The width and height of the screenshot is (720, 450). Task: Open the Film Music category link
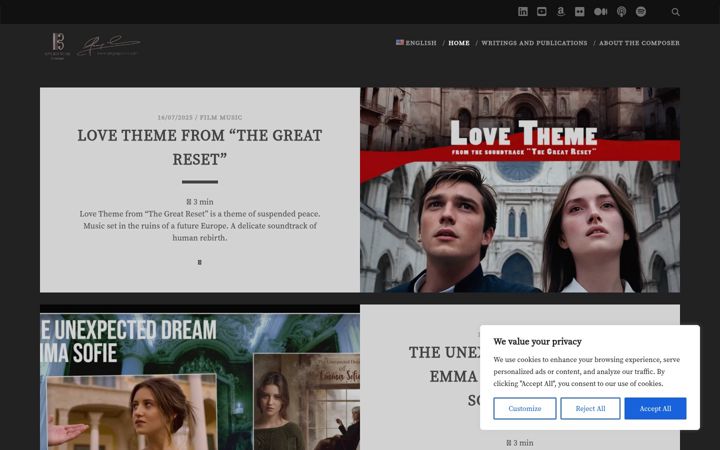221,118
